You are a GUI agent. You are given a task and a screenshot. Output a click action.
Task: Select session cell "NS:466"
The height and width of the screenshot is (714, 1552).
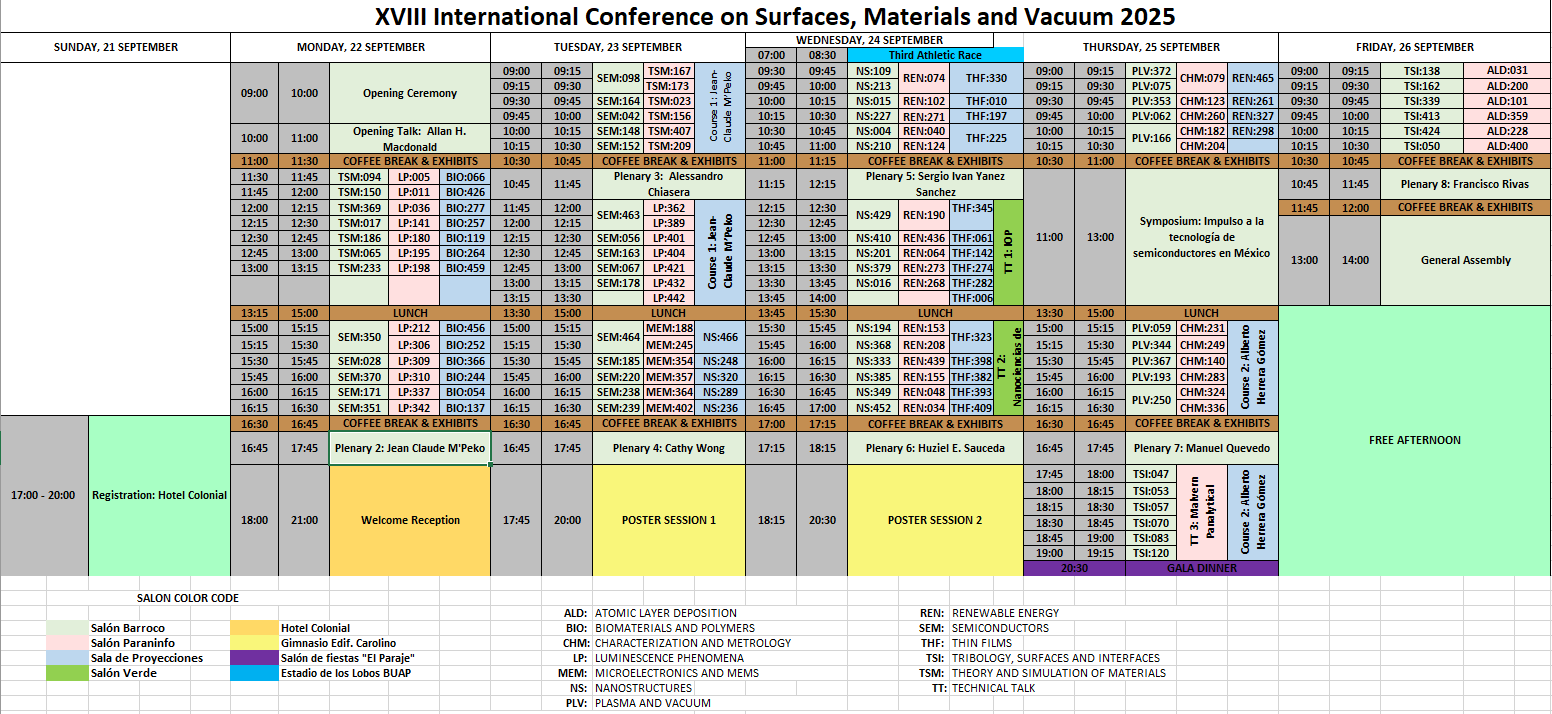click(x=720, y=337)
